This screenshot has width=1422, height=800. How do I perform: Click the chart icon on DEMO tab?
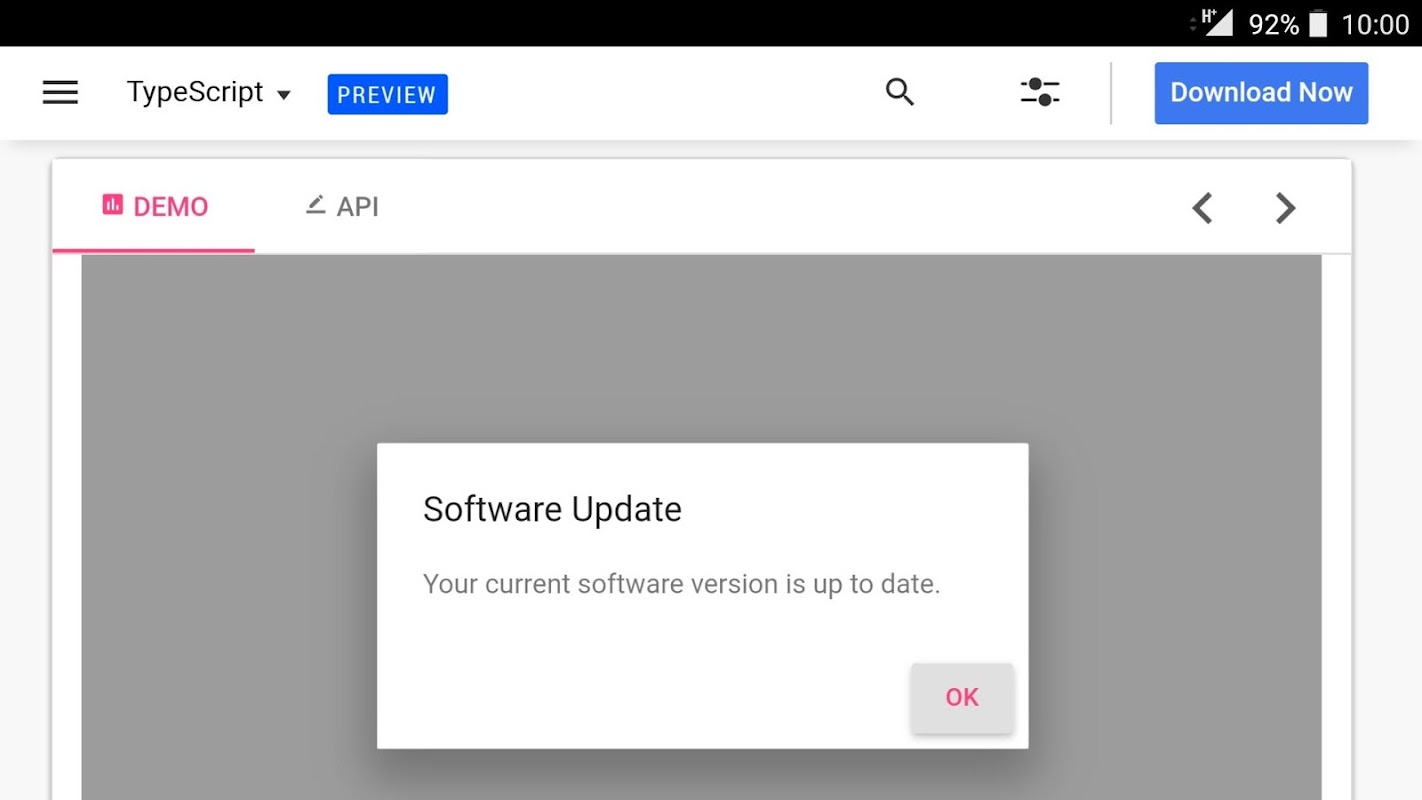(112, 205)
